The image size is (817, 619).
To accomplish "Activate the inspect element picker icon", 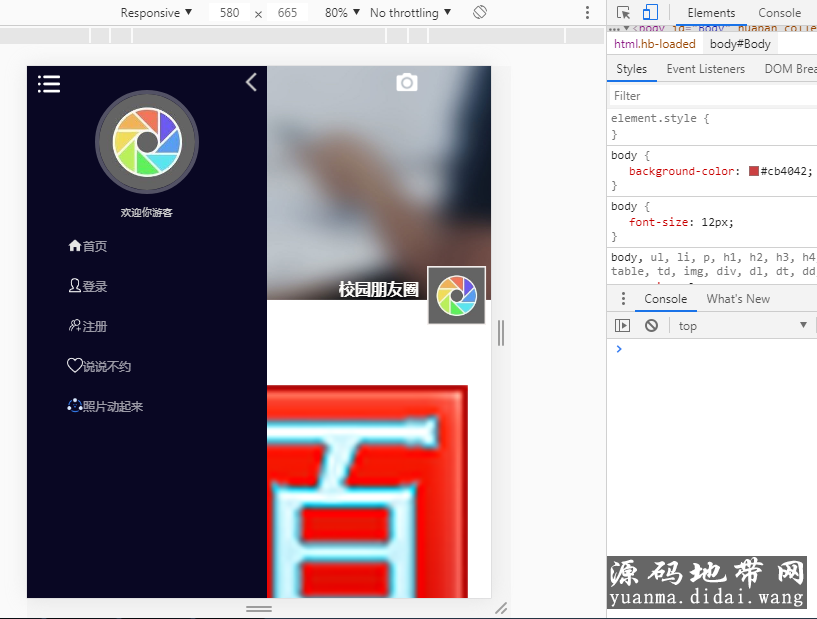I will click(623, 13).
